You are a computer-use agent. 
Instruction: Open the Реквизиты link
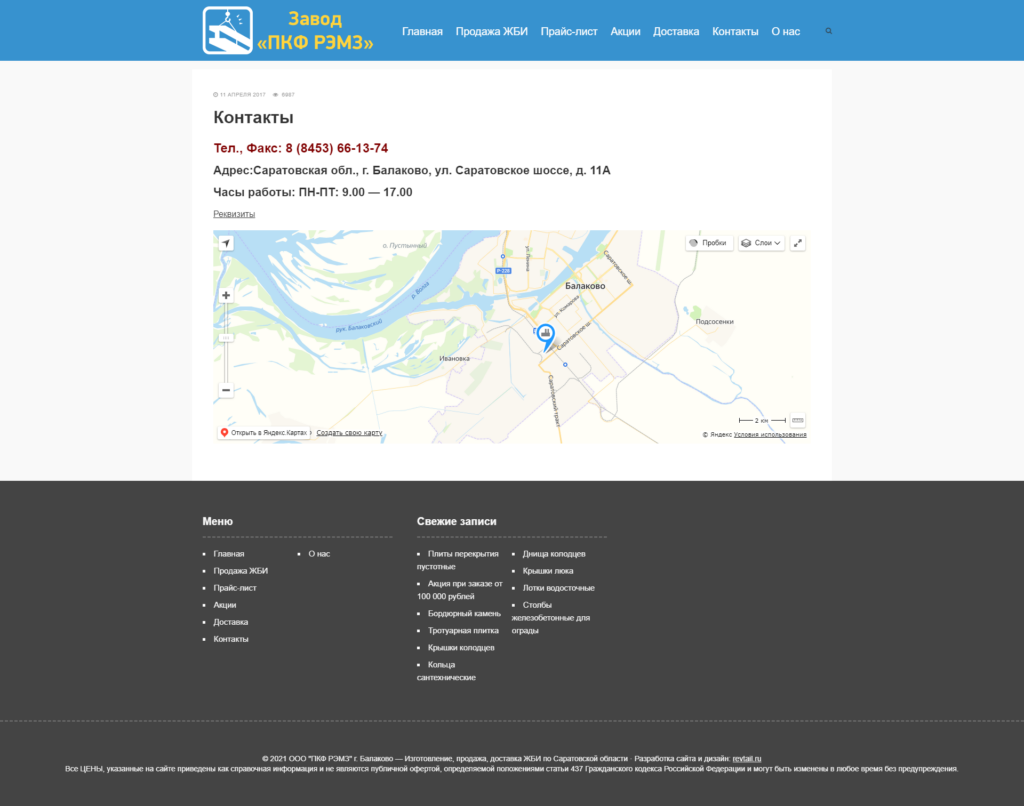coord(234,214)
